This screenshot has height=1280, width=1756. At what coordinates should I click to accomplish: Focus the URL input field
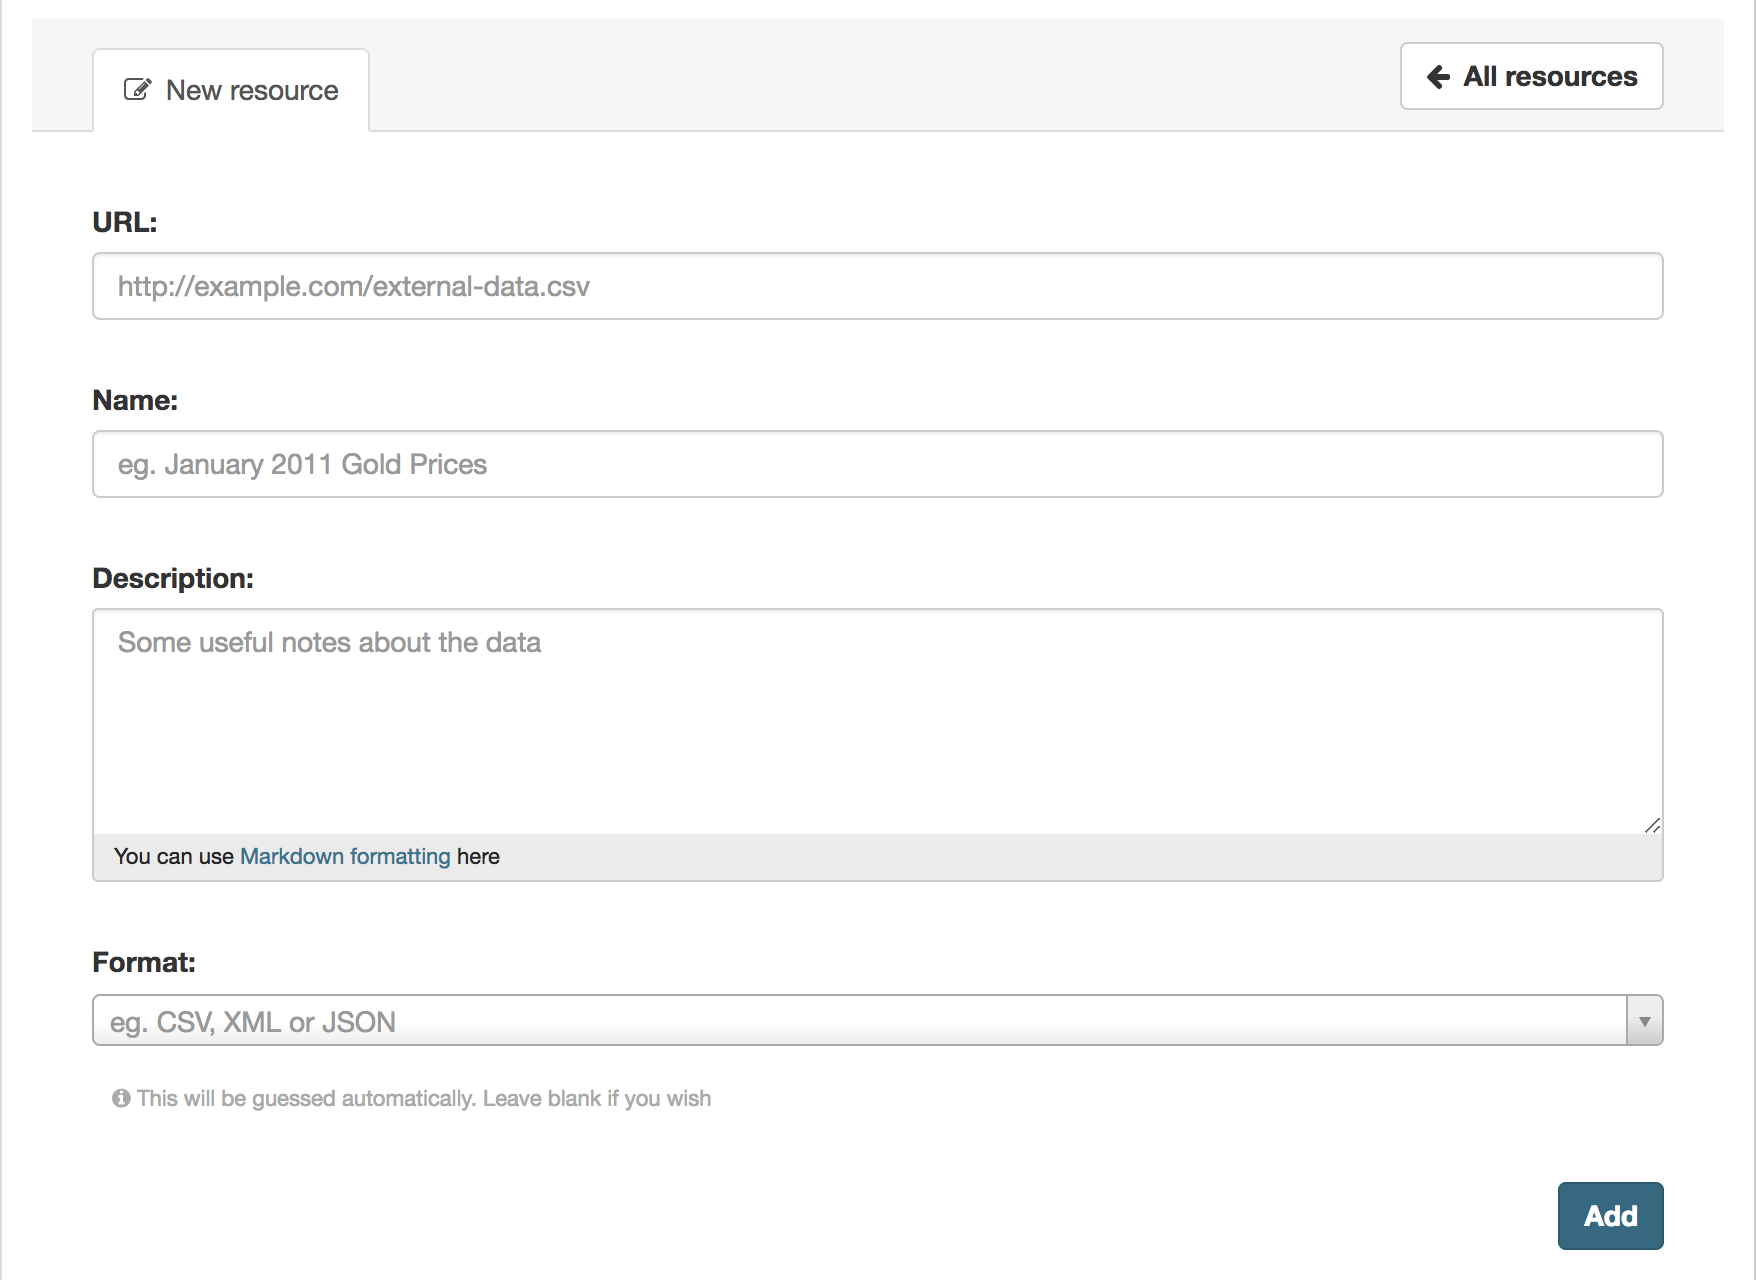[877, 286]
